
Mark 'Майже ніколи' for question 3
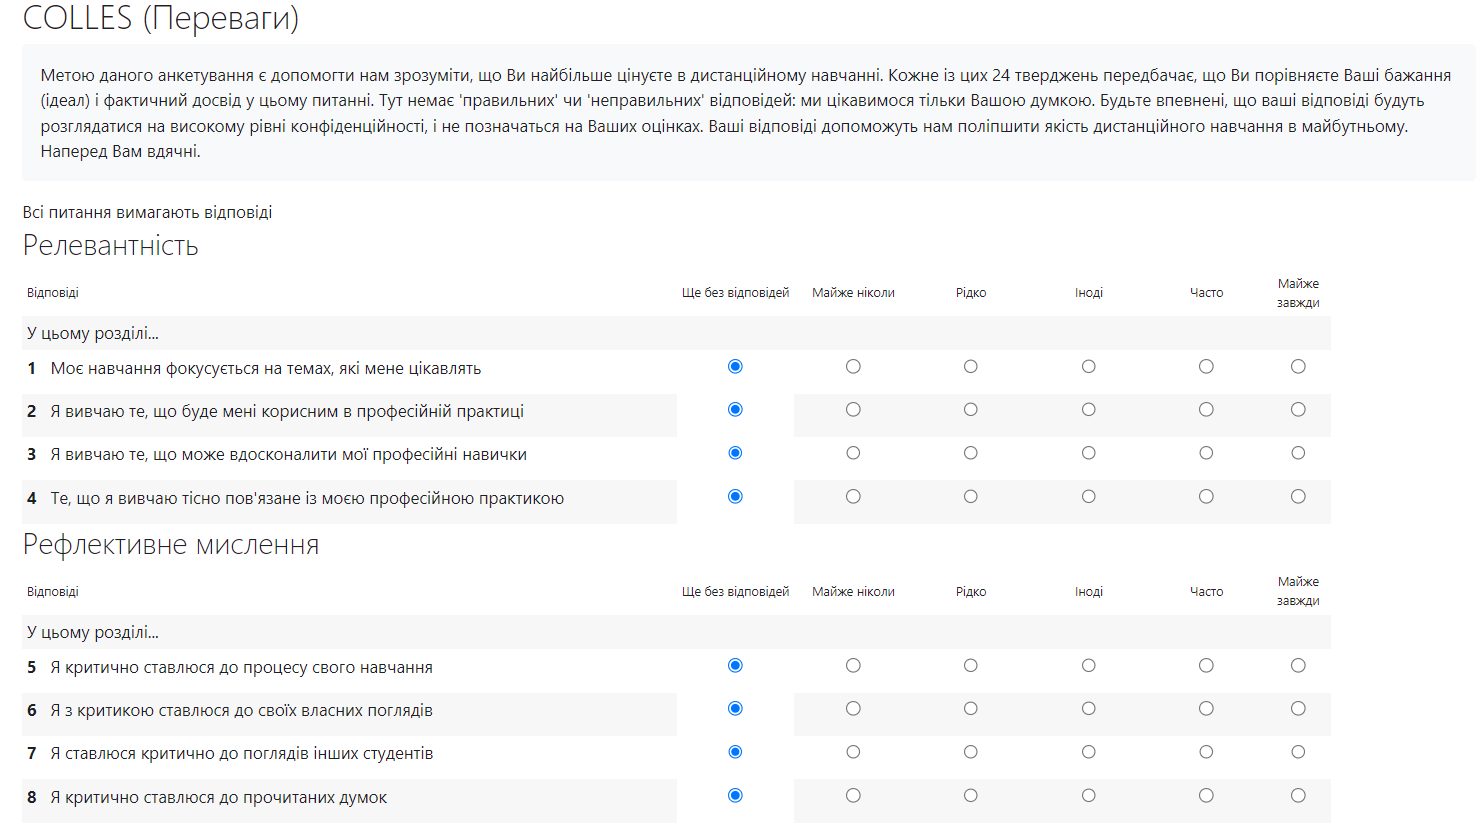coord(853,453)
